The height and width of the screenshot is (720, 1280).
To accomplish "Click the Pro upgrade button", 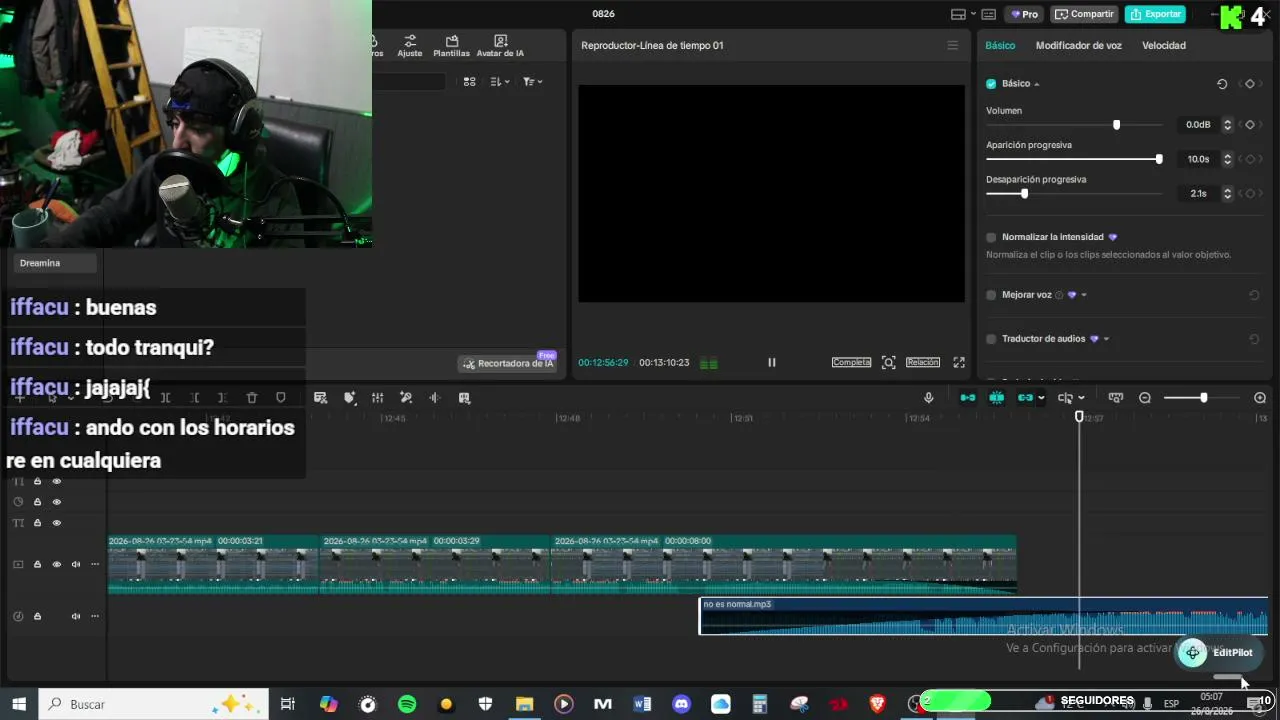I will (x=1025, y=14).
